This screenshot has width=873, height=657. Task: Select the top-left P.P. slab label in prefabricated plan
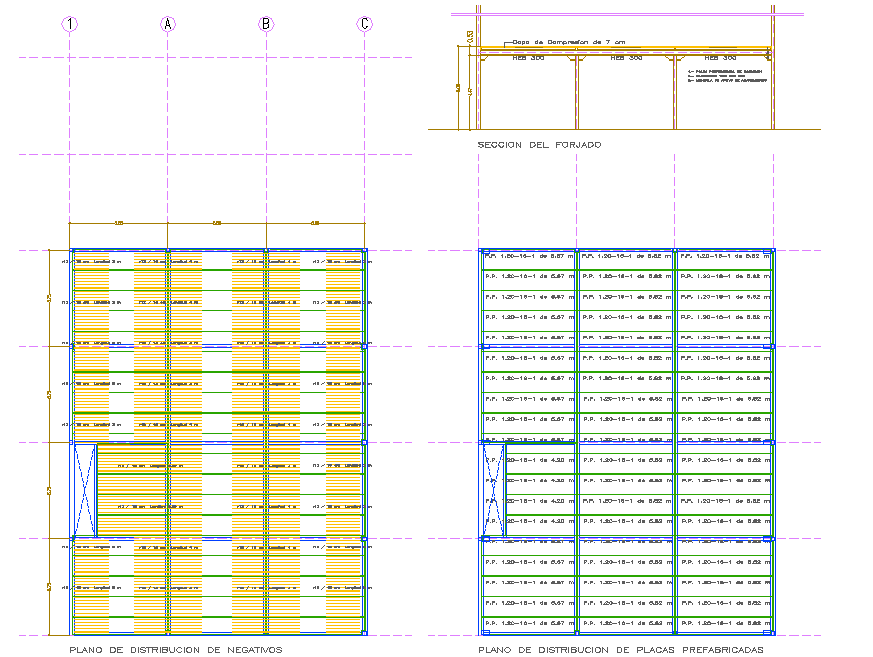pyautogui.click(x=528, y=256)
